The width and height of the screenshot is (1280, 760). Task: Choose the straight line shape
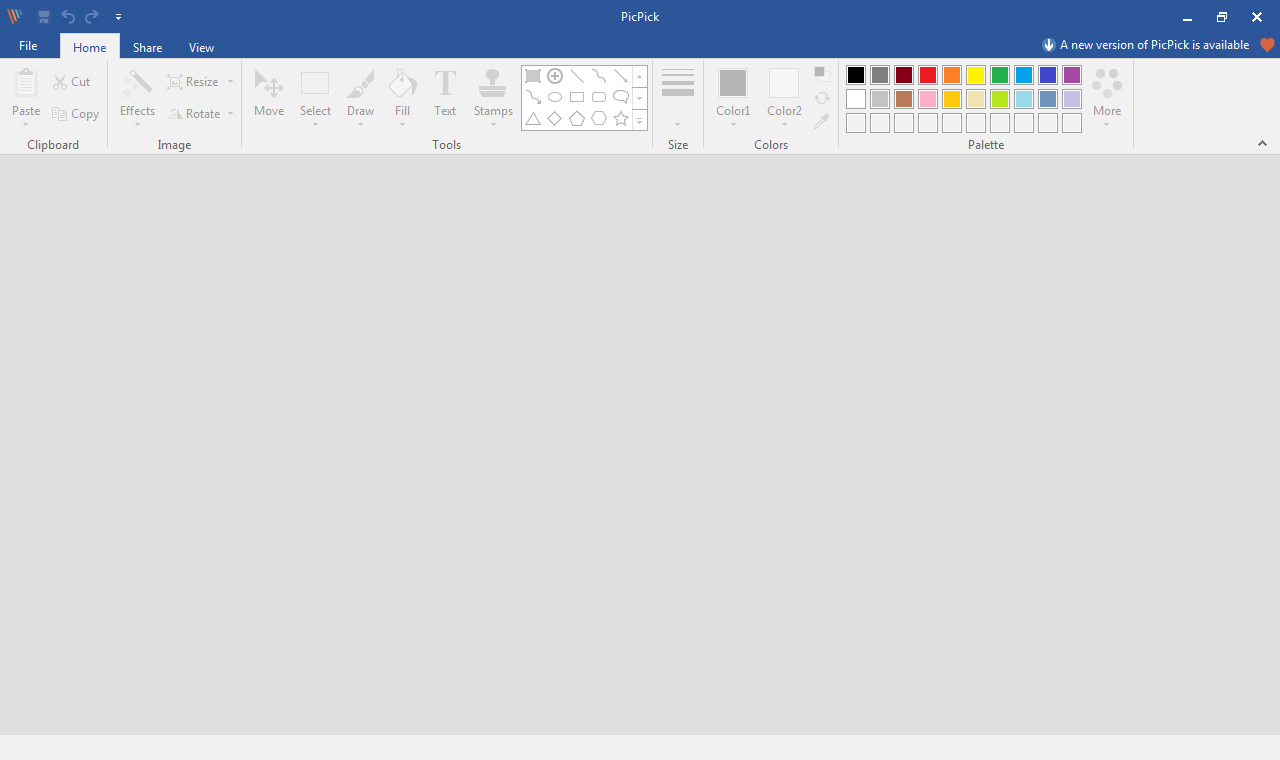[577, 76]
